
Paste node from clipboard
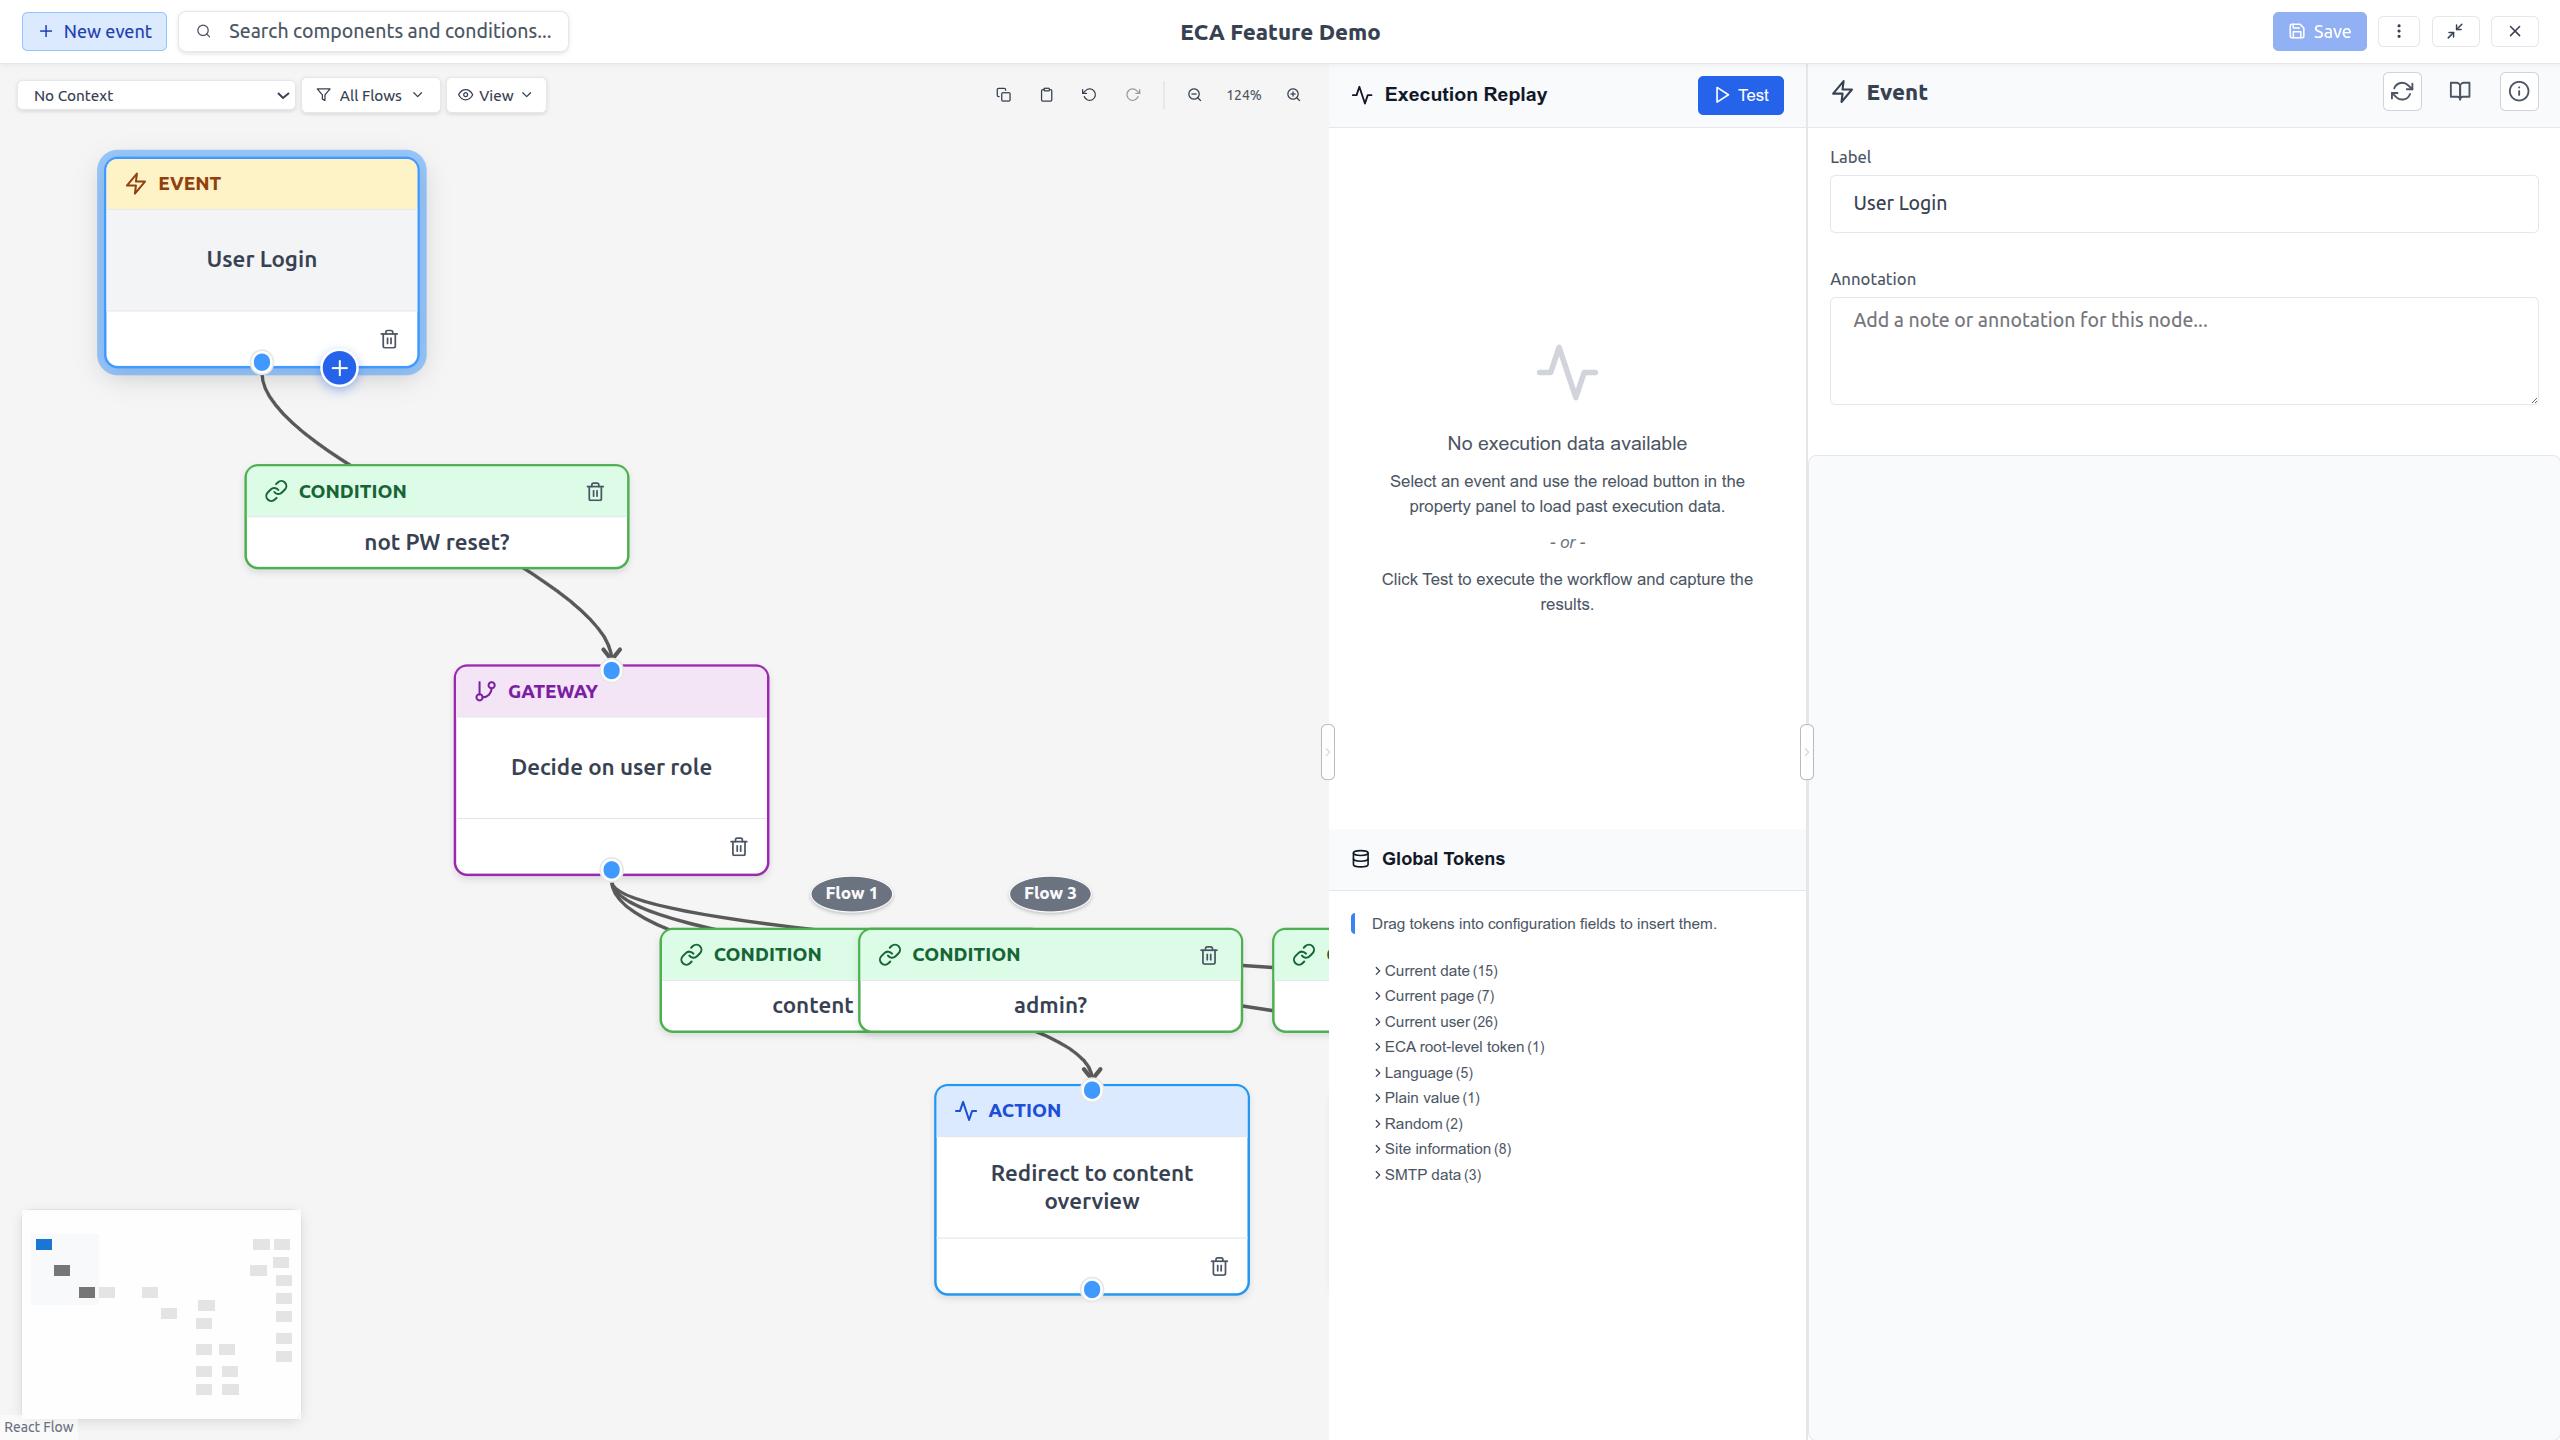click(x=1046, y=94)
